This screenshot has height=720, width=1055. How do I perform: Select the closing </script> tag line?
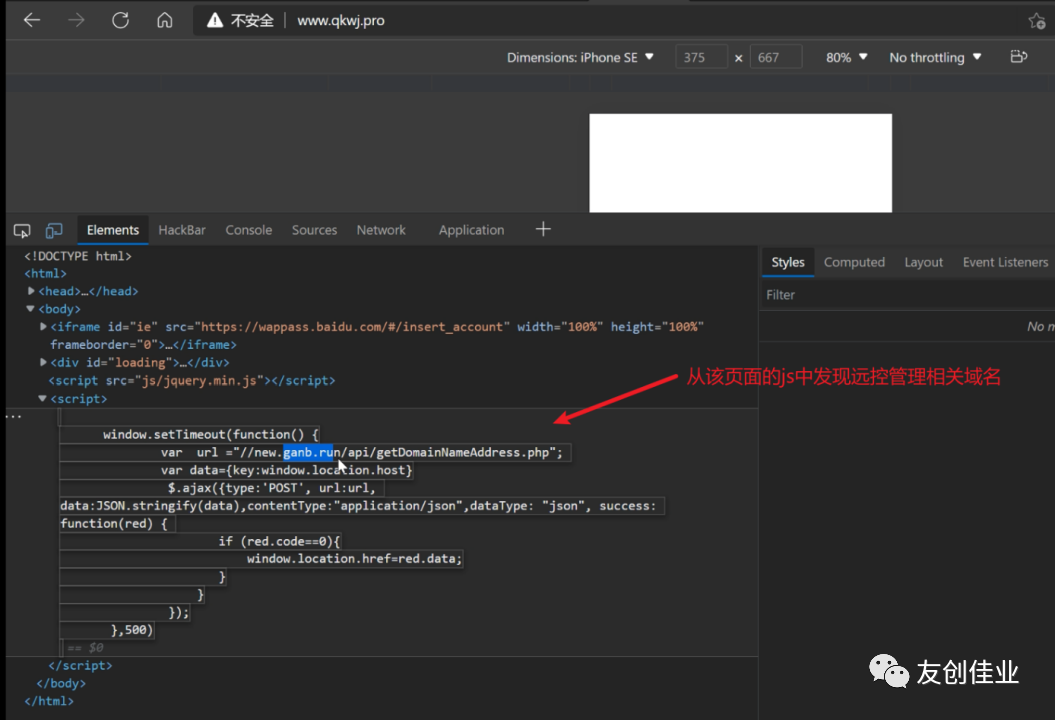coord(80,665)
